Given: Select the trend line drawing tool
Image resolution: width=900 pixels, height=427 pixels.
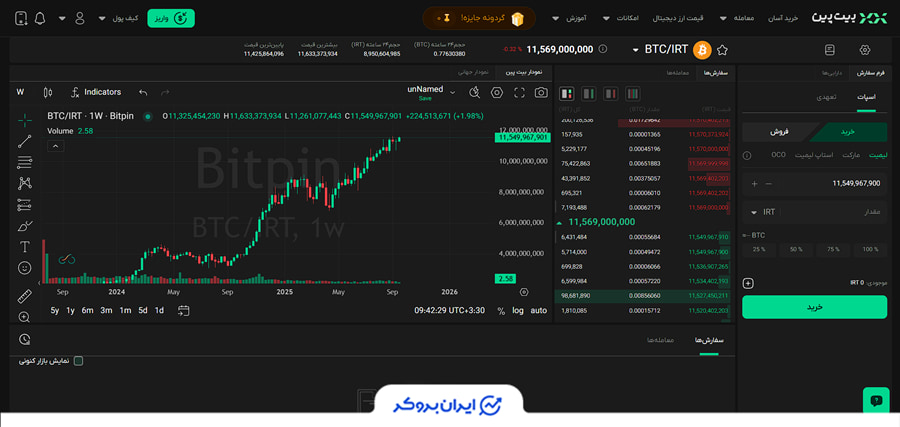Looking at the screenshot, I should point(25,141).
